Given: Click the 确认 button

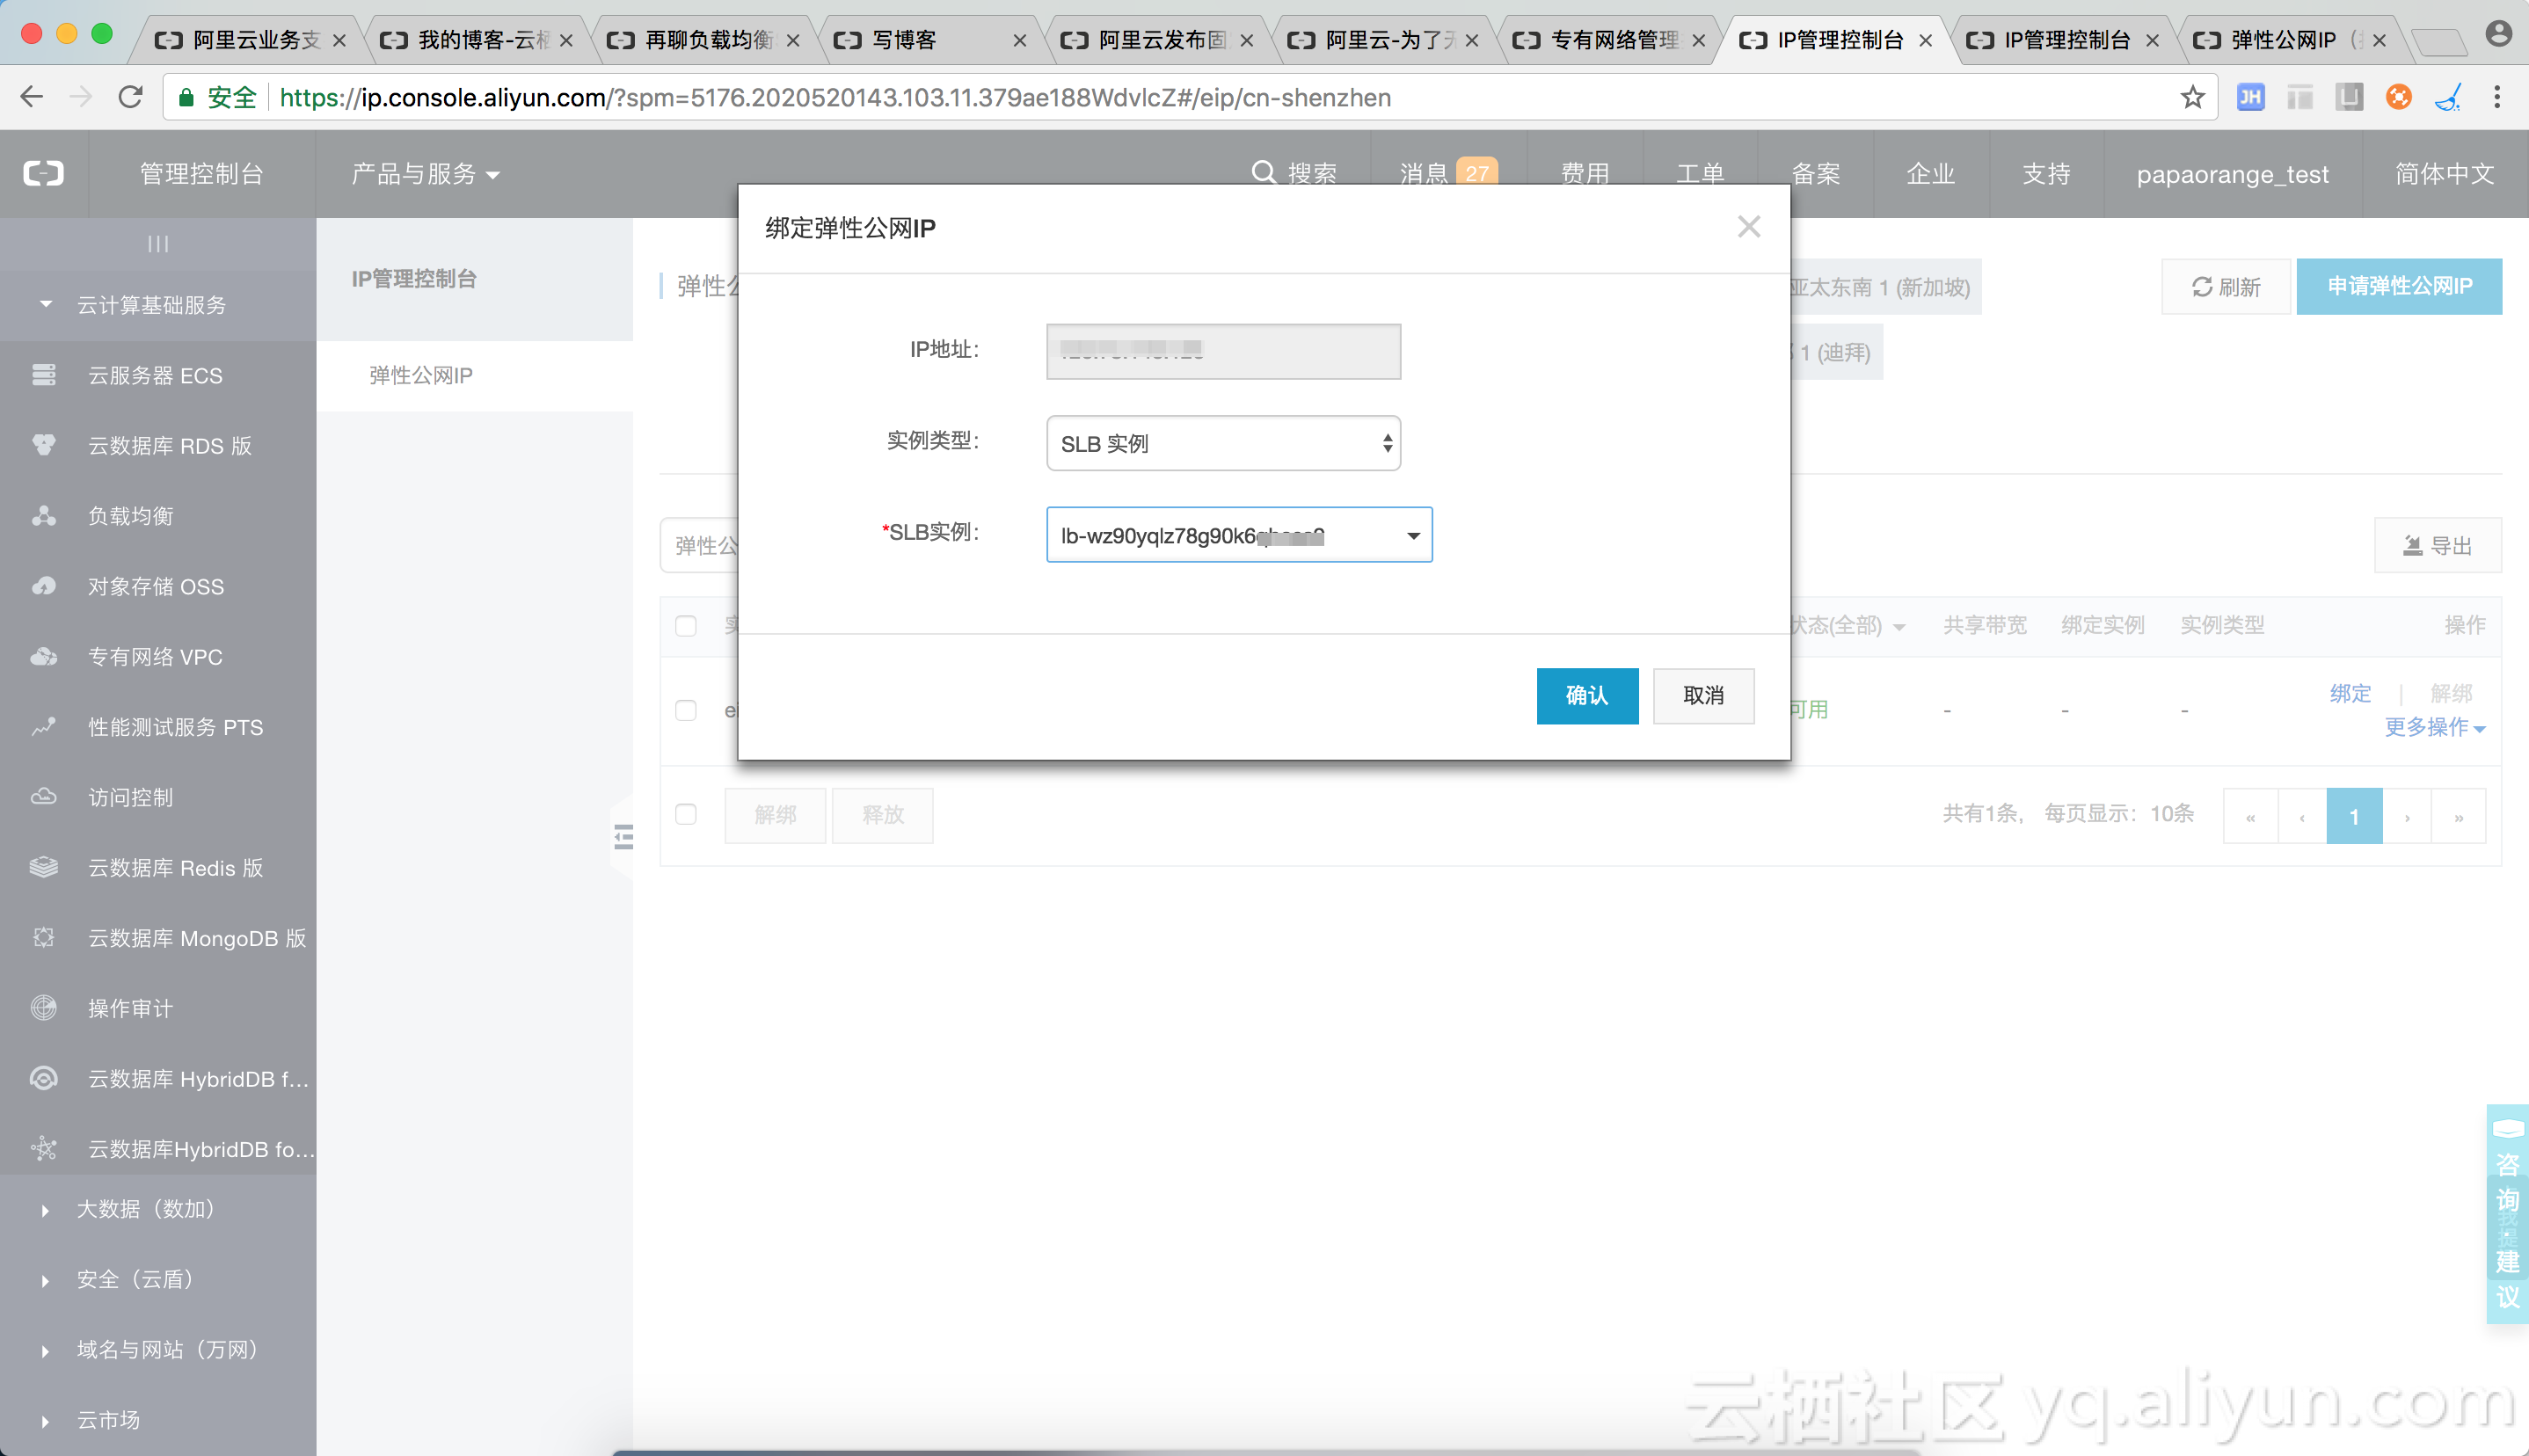Looking at the screenshot, I should (x=1587, y=696).
